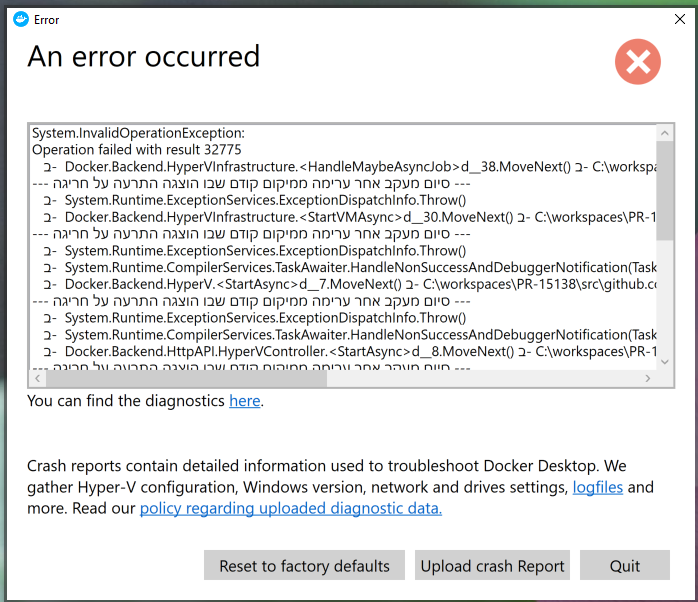Click the horizontal scrollbar thumb
Image resolution: width=698 pixels, height=602 pixels.
[x=187, y=378]
